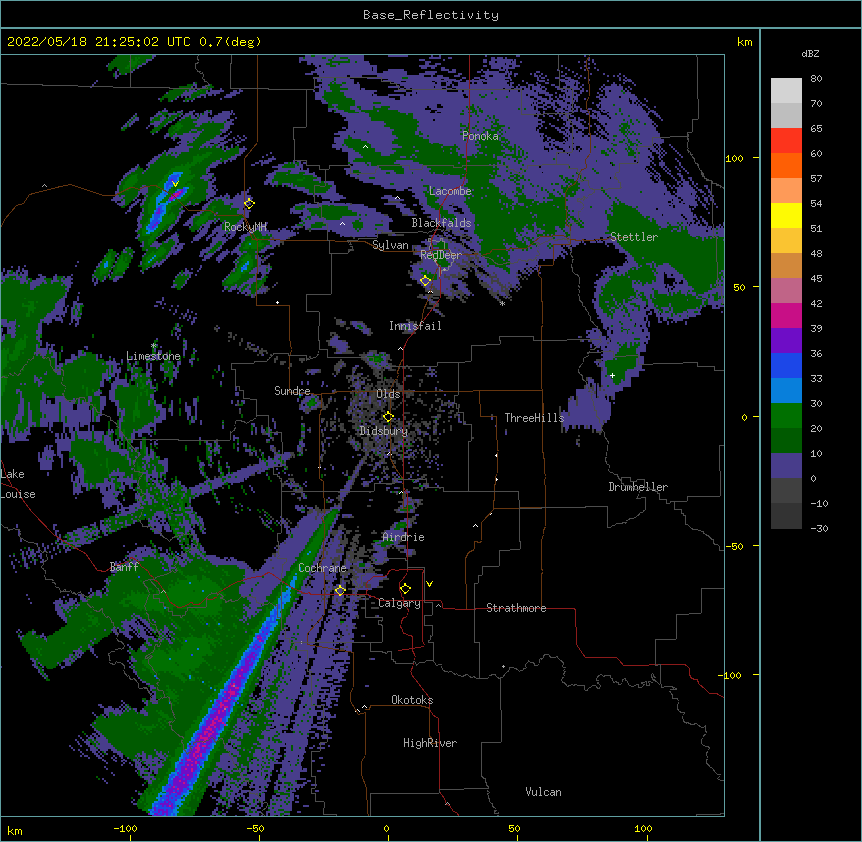862x842 pixels.
Task: Click the bottom-axis -100 km tick label
Action: 125,828
